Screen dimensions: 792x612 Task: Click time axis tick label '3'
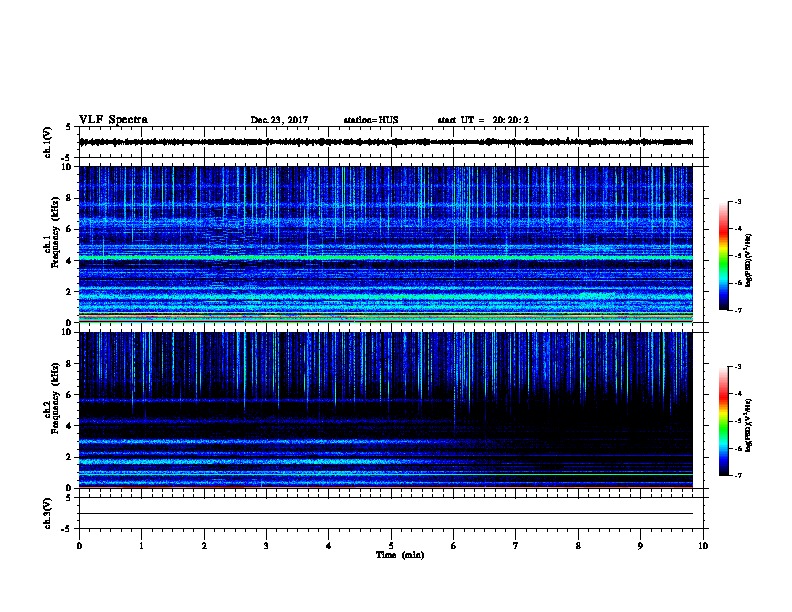tap(266, 545)
